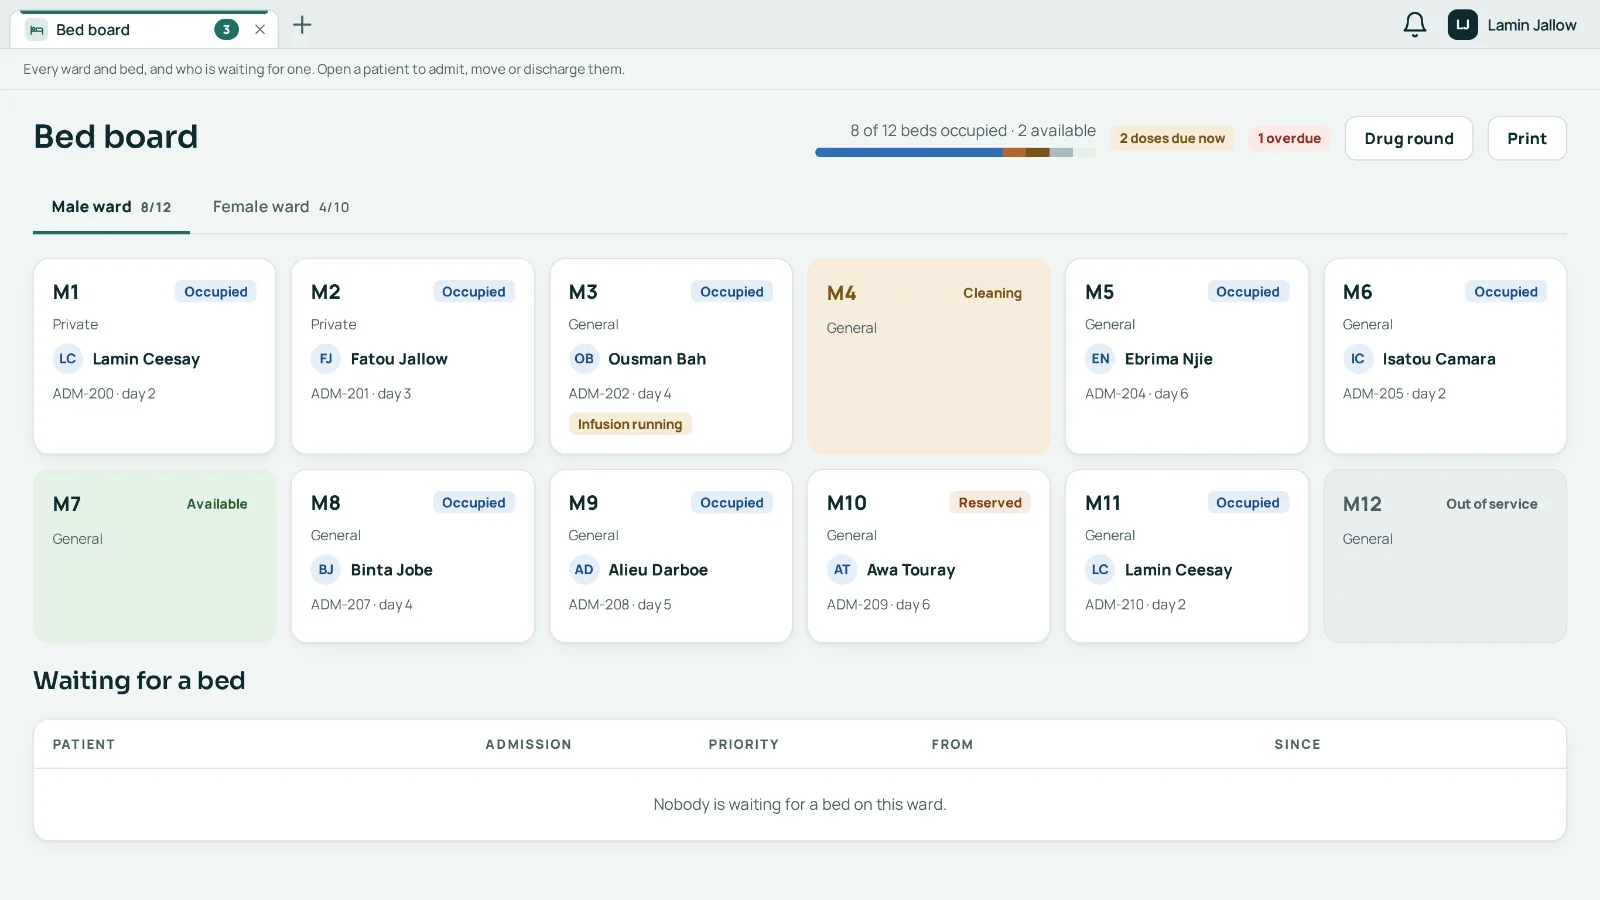
Task: Select the Bed board browser tab
Action: [145, 30]
